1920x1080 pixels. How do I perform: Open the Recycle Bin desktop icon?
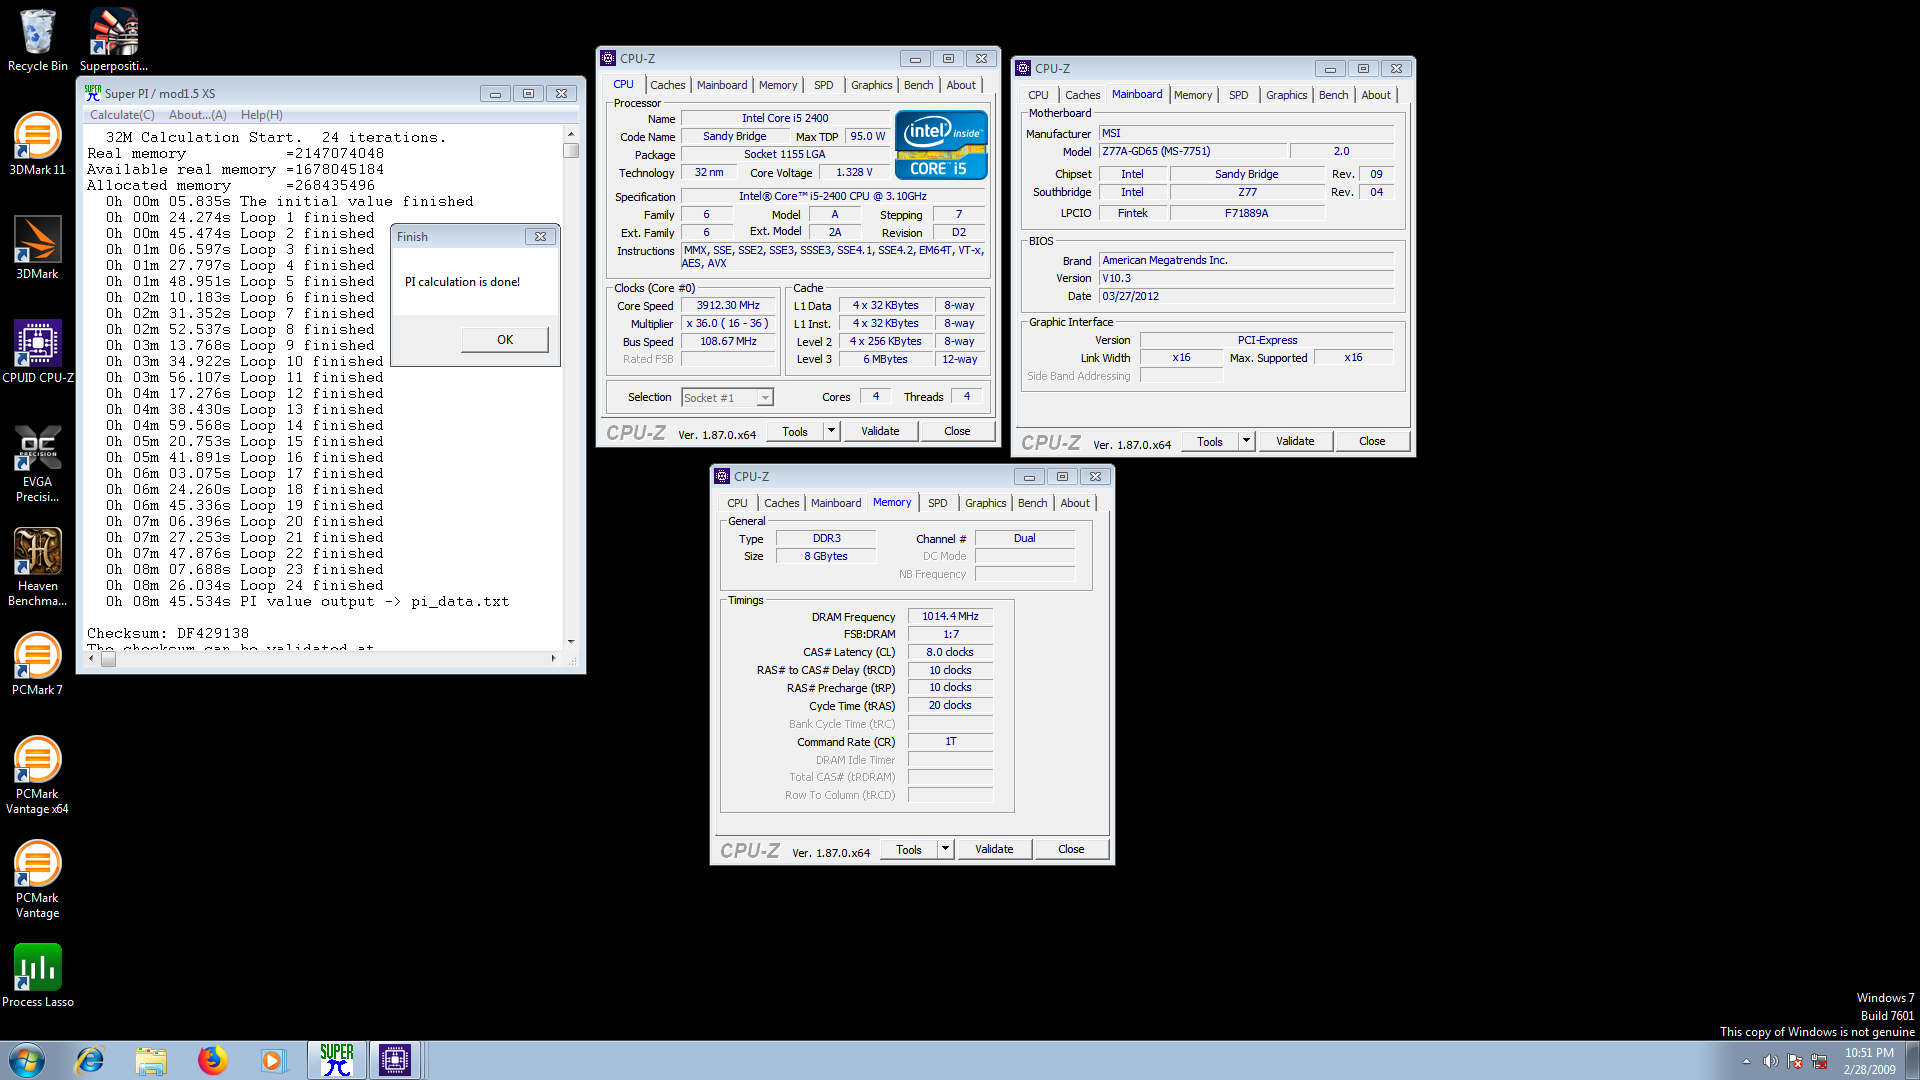tap(38, 40)
